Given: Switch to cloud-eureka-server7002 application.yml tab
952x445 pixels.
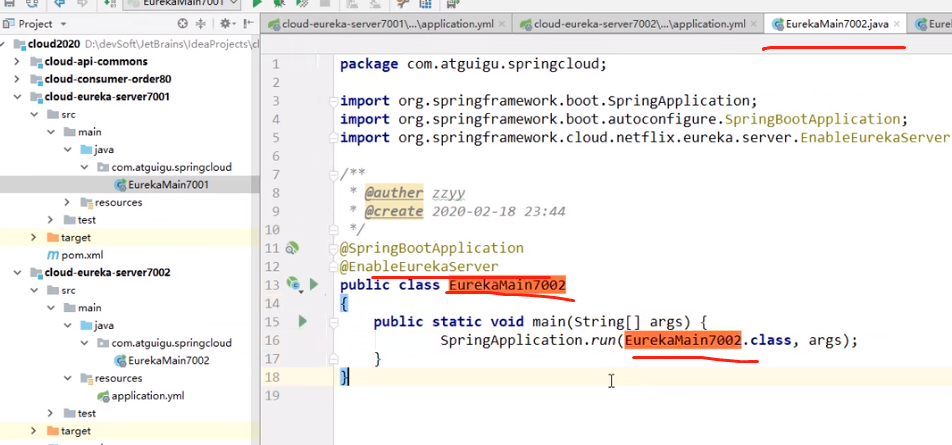Looking at the screenshot, I should 639,24.
